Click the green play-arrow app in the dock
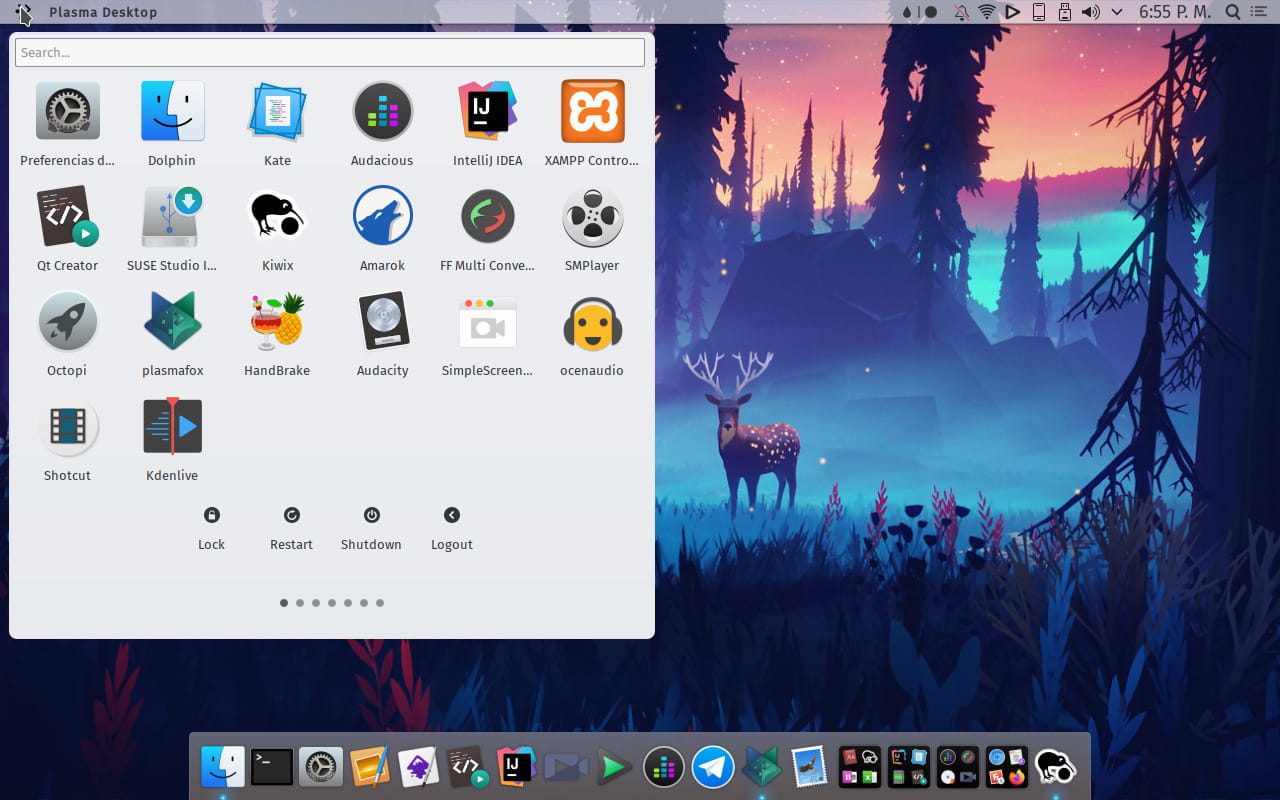Viewport: 1280px width, 800px height. click(615, 767)
